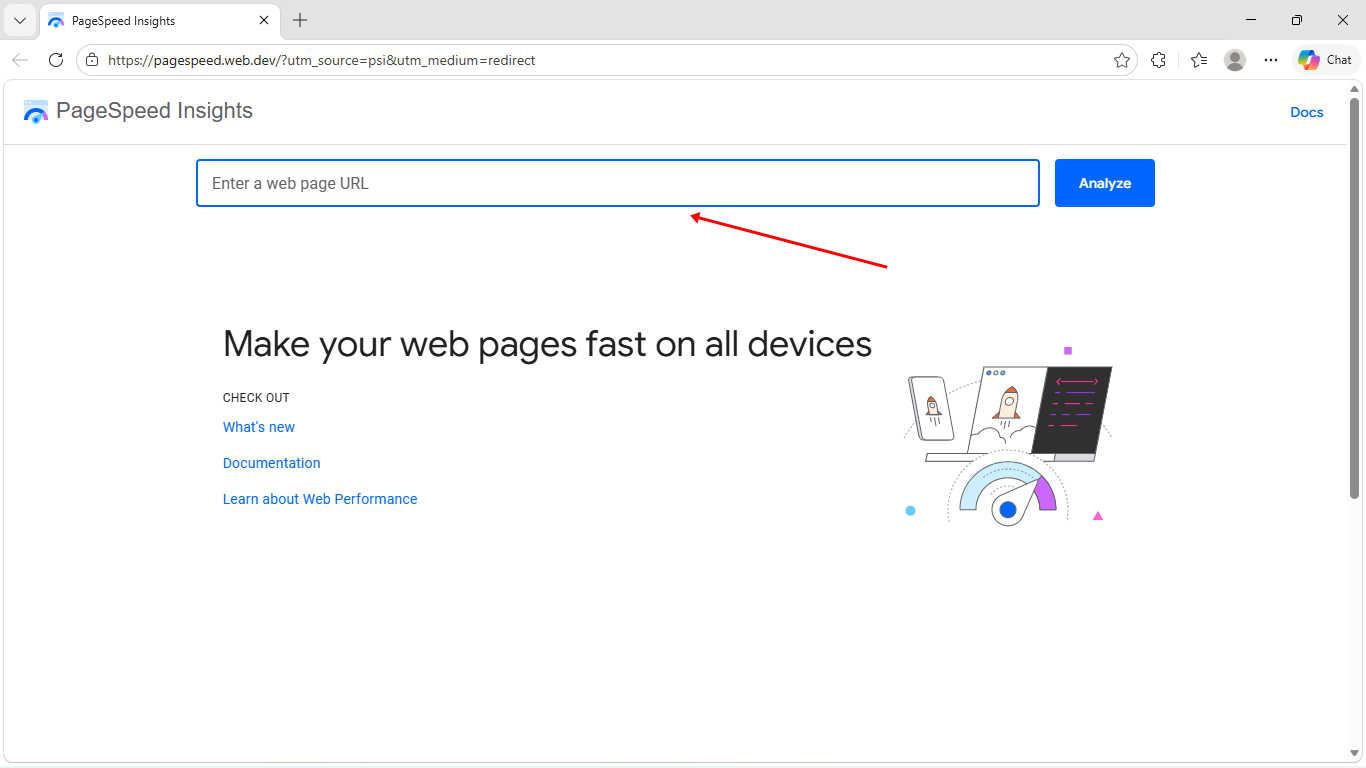The height and width of the screenshot is (768, 1366).
Task: Focus the Enter a web page URL field
Action: [618, 183]
